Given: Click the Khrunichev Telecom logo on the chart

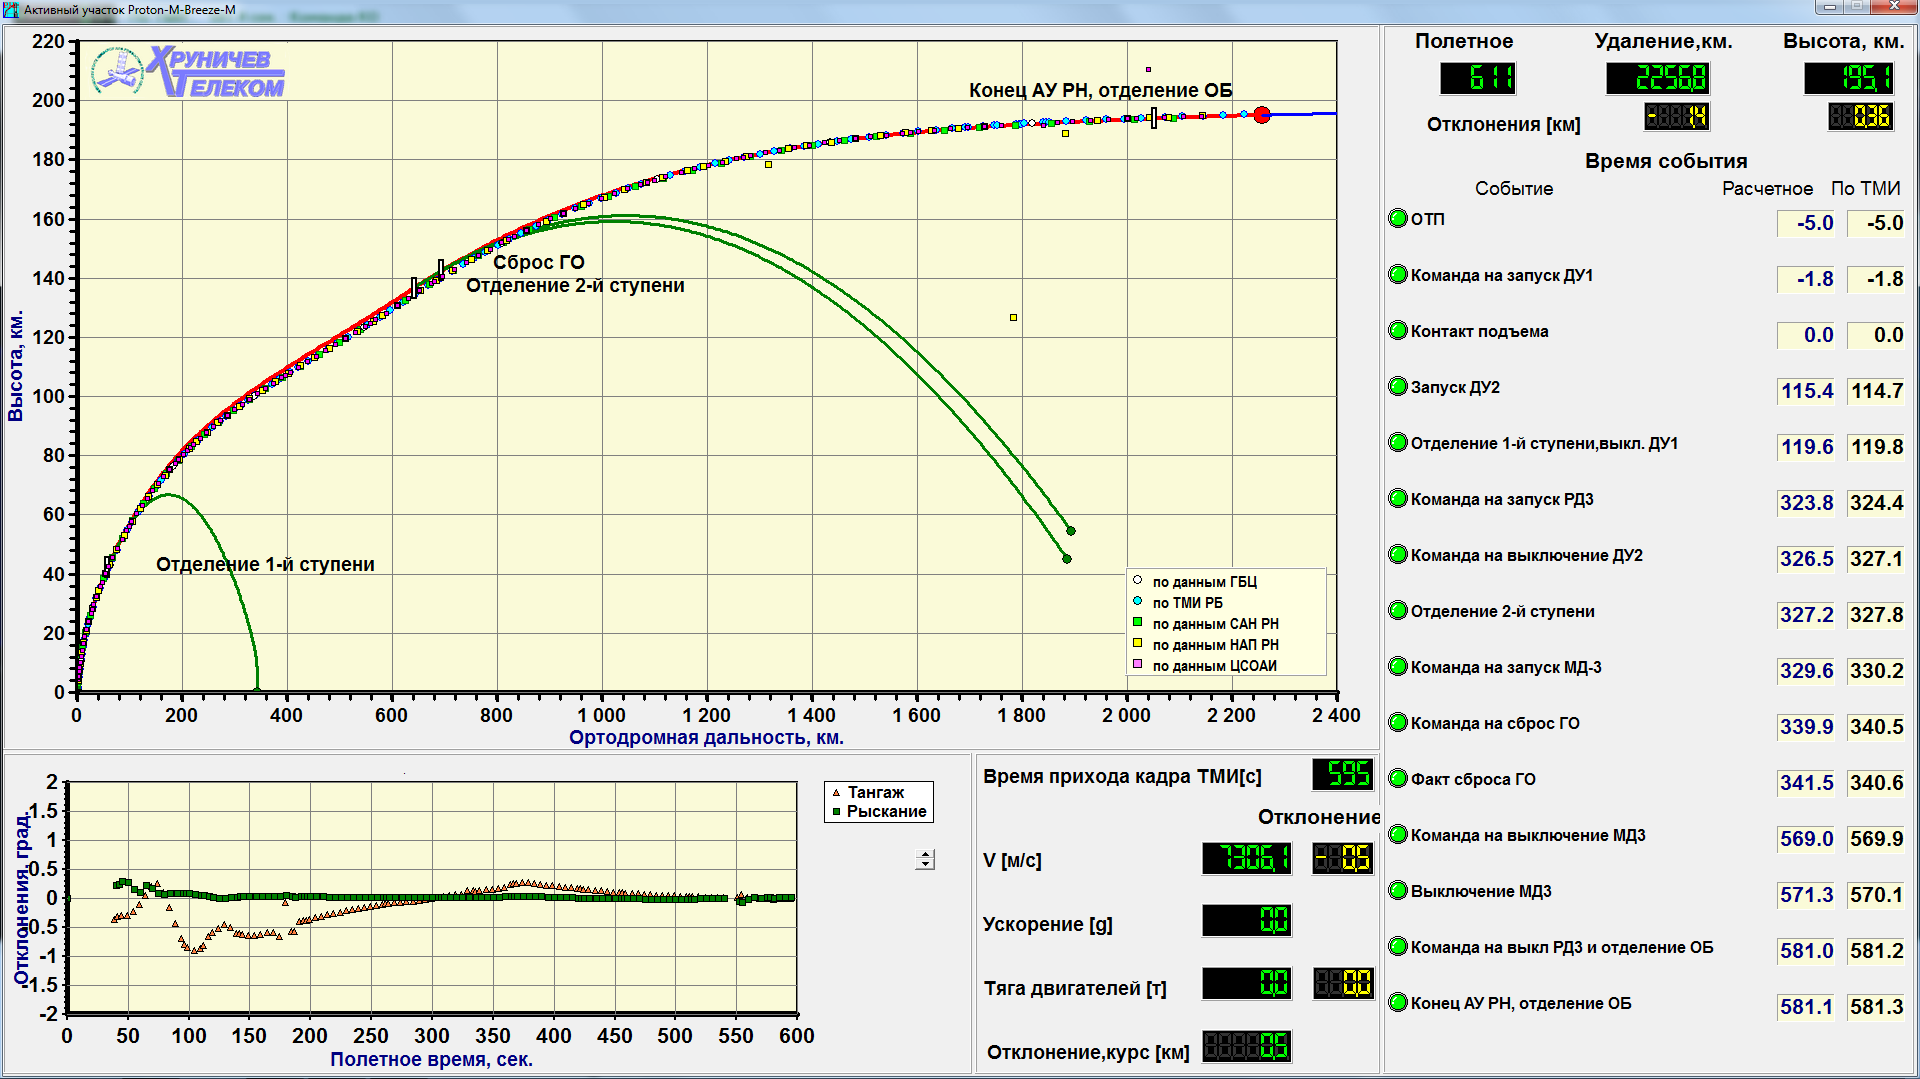Looking at the screenshot, I should [x=188, y=72].
